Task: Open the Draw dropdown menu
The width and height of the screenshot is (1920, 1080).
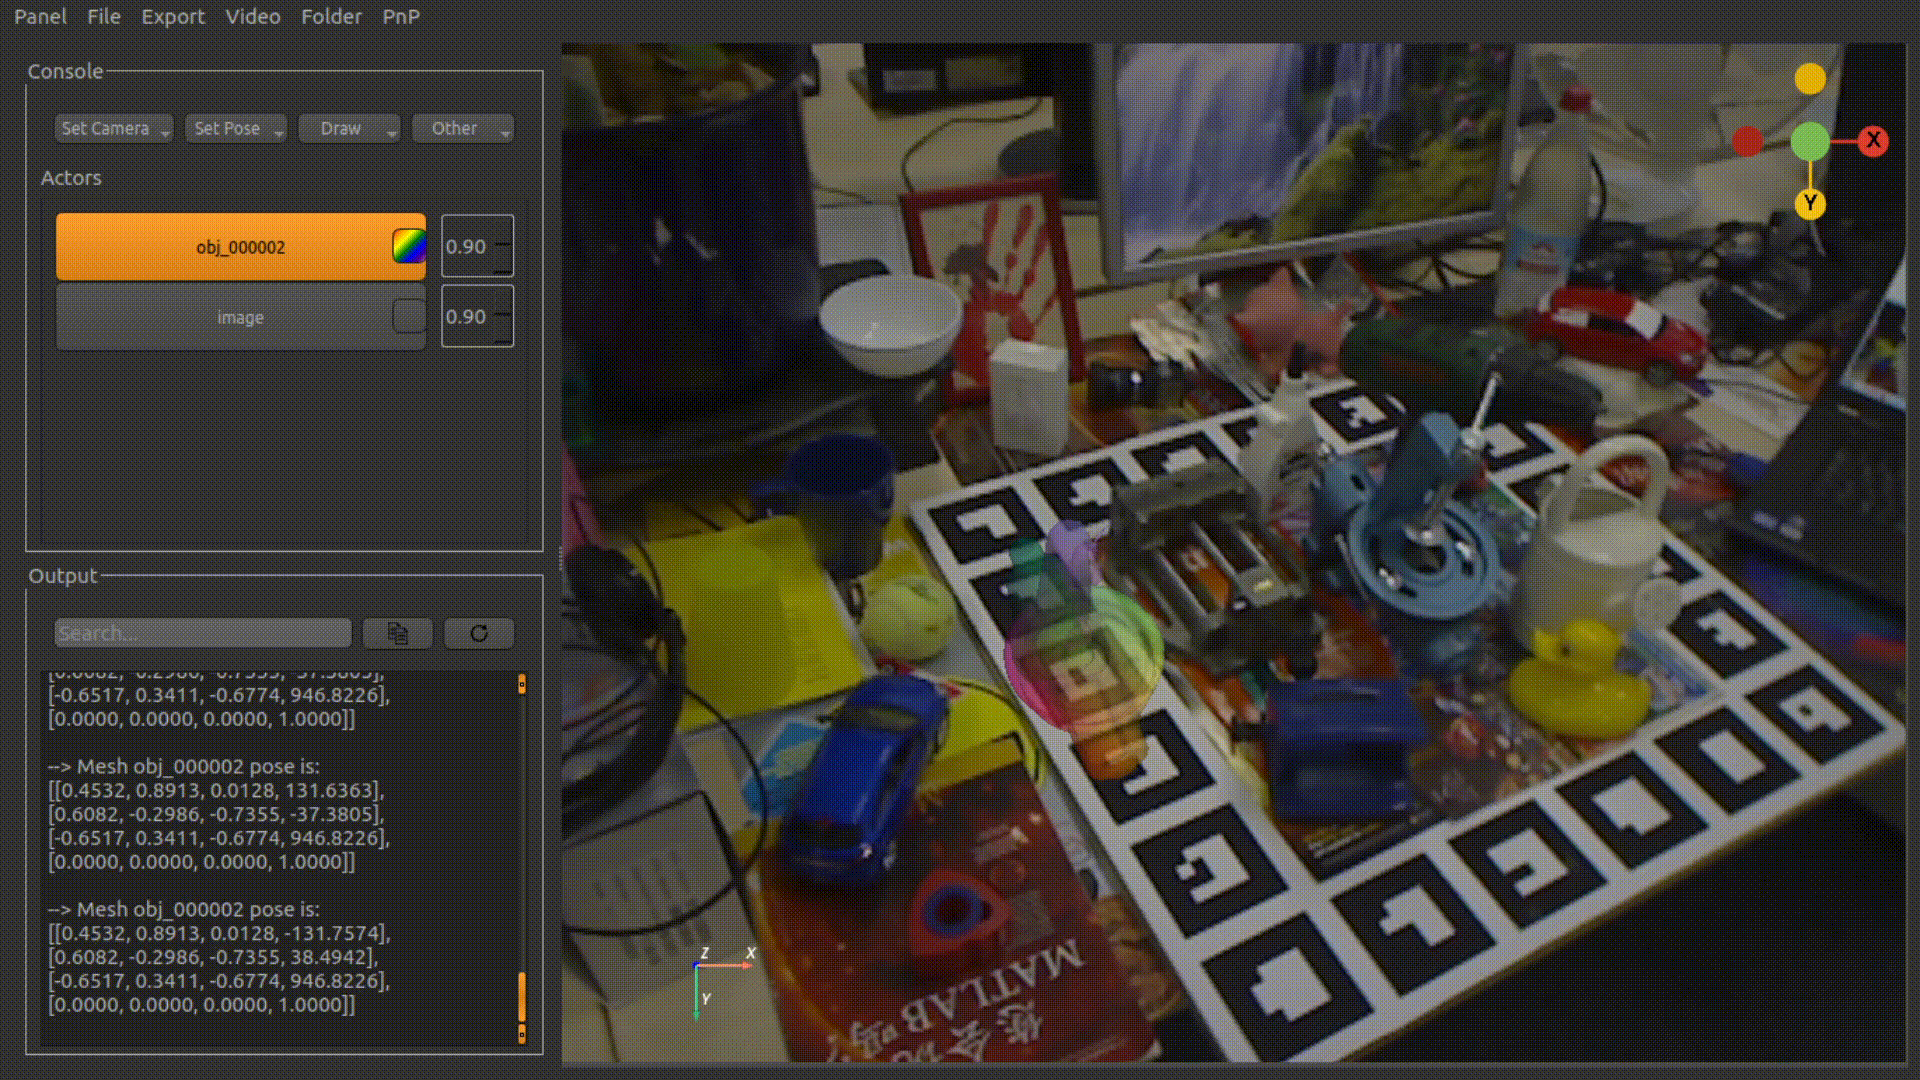Action: tap(348, 128)
